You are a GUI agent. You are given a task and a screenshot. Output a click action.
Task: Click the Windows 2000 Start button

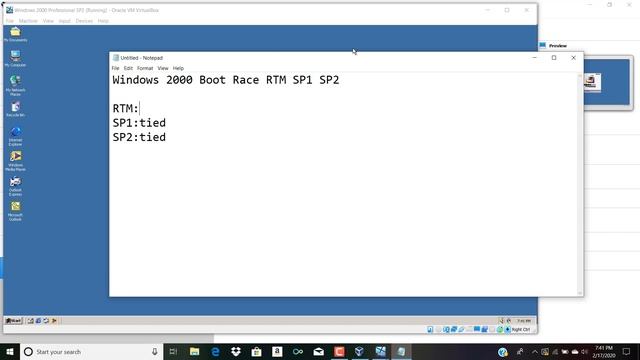(x=13, y=321)
